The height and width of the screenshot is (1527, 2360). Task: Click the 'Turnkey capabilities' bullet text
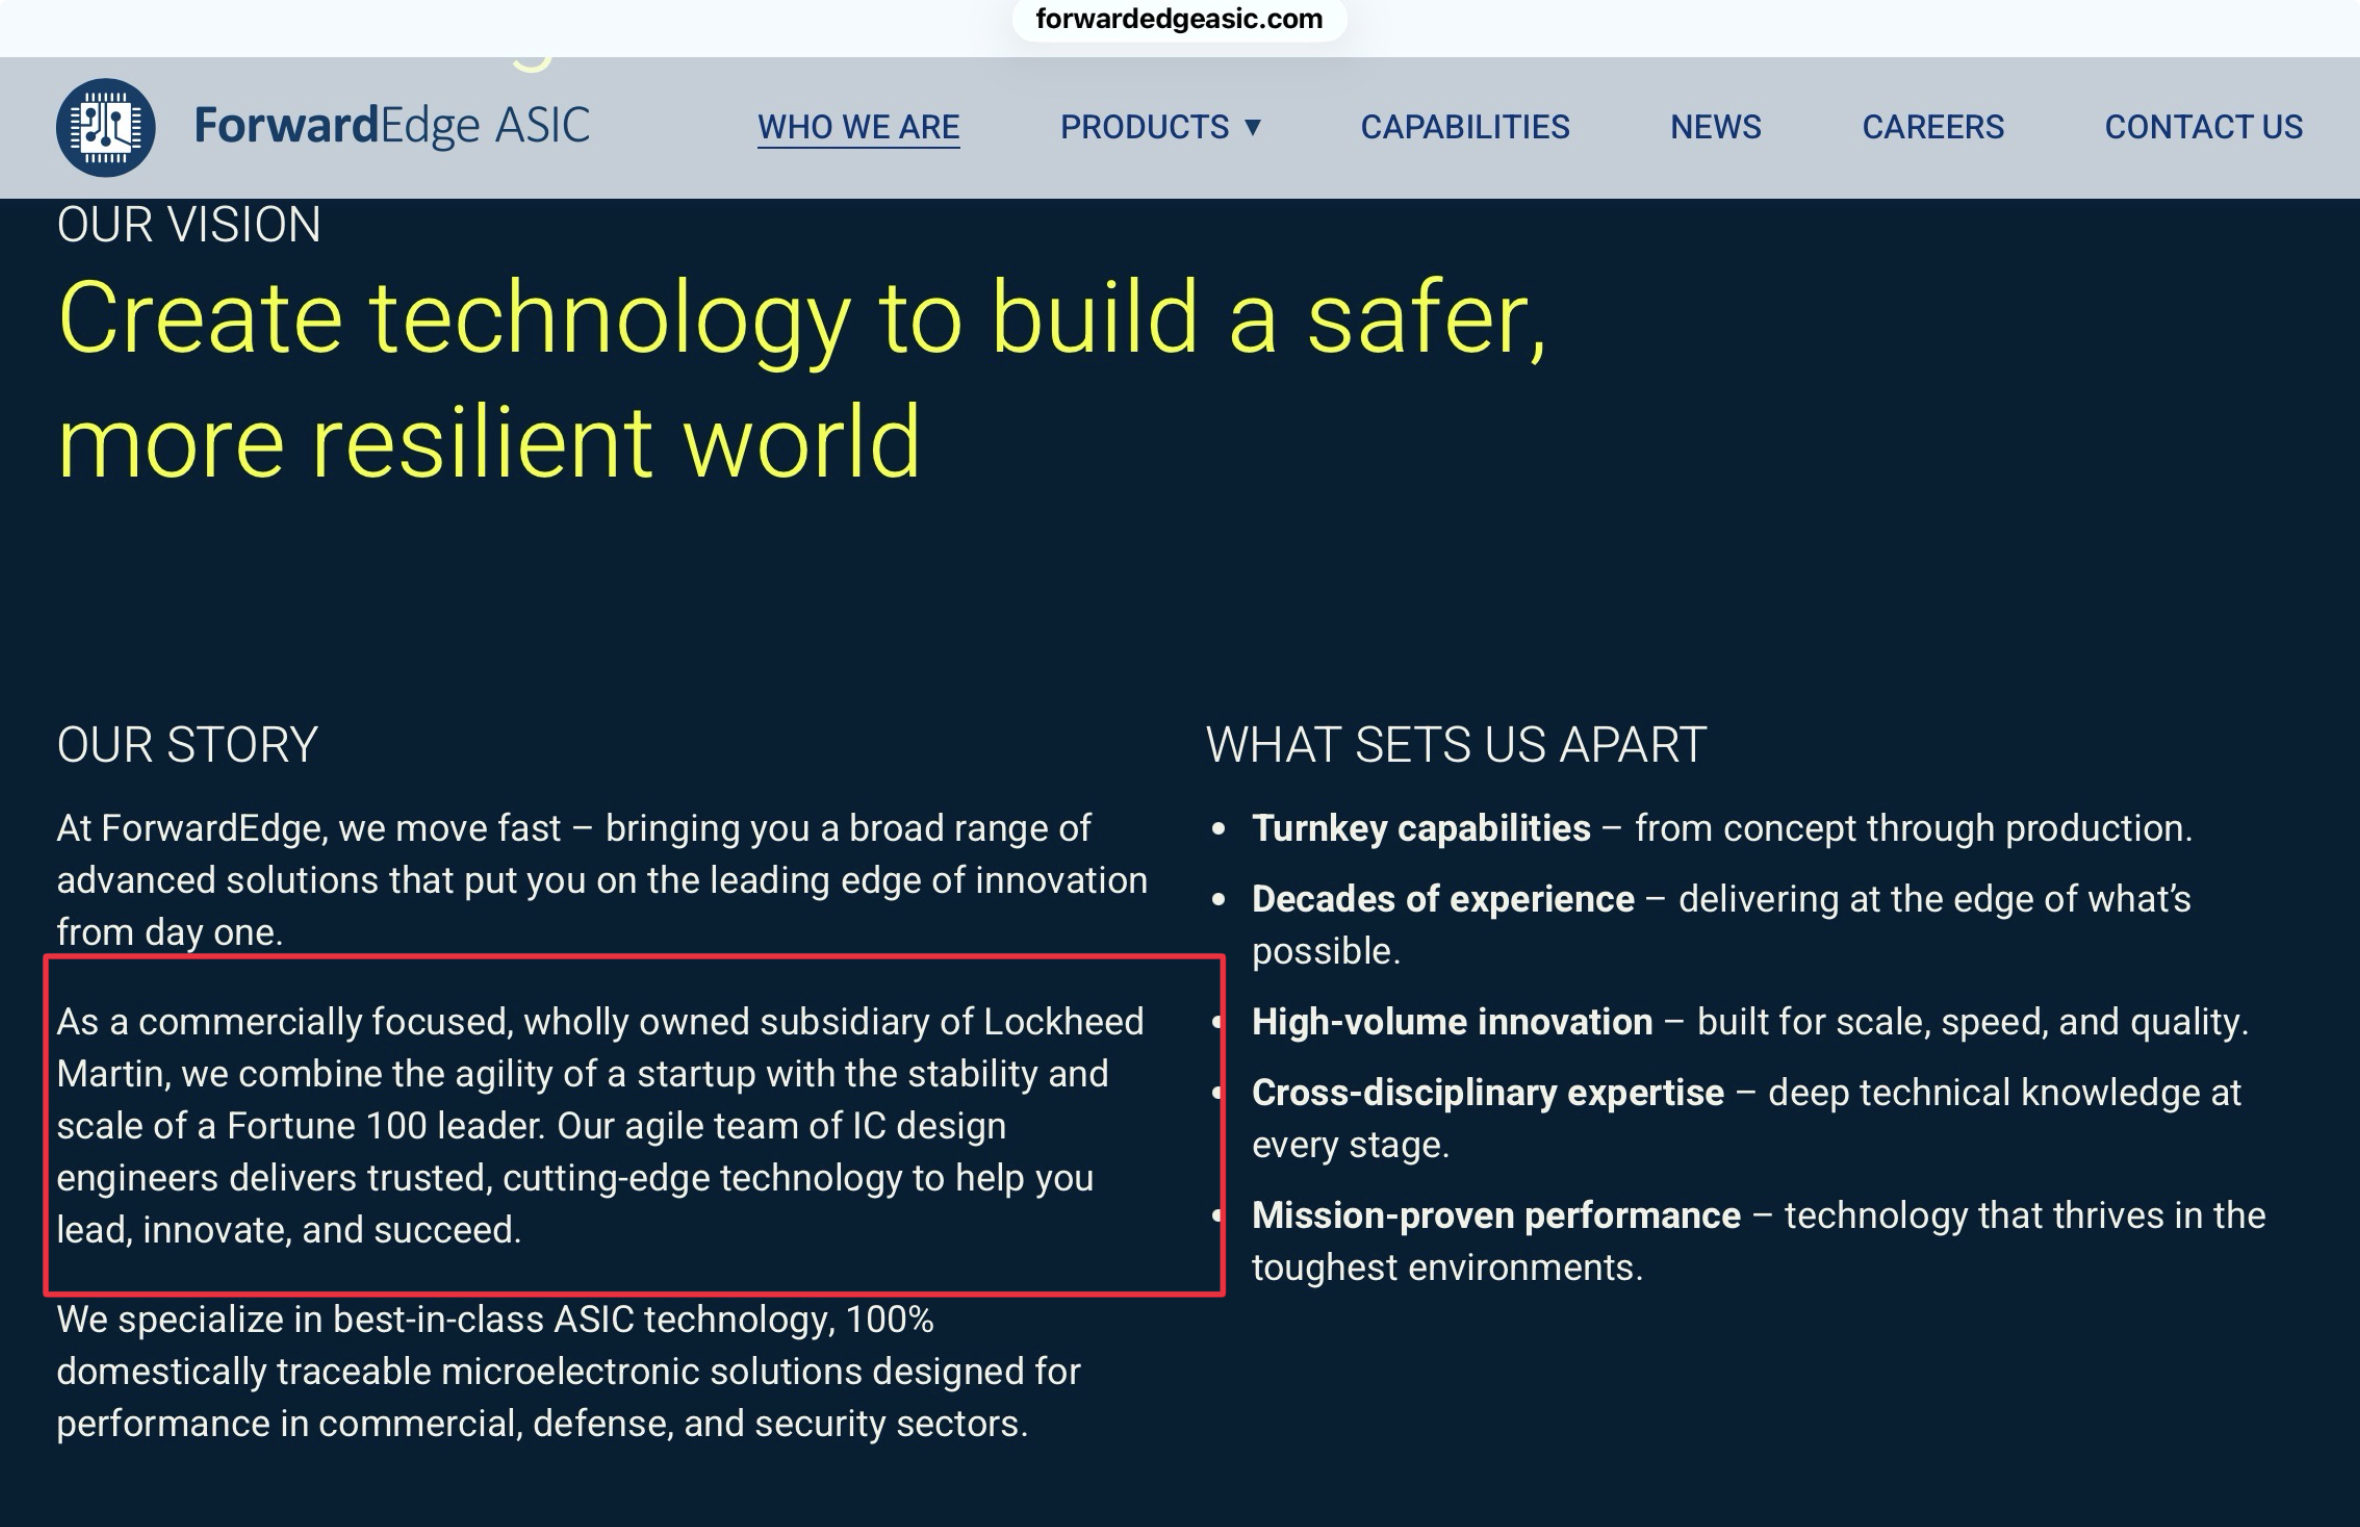coord(1421,828)
